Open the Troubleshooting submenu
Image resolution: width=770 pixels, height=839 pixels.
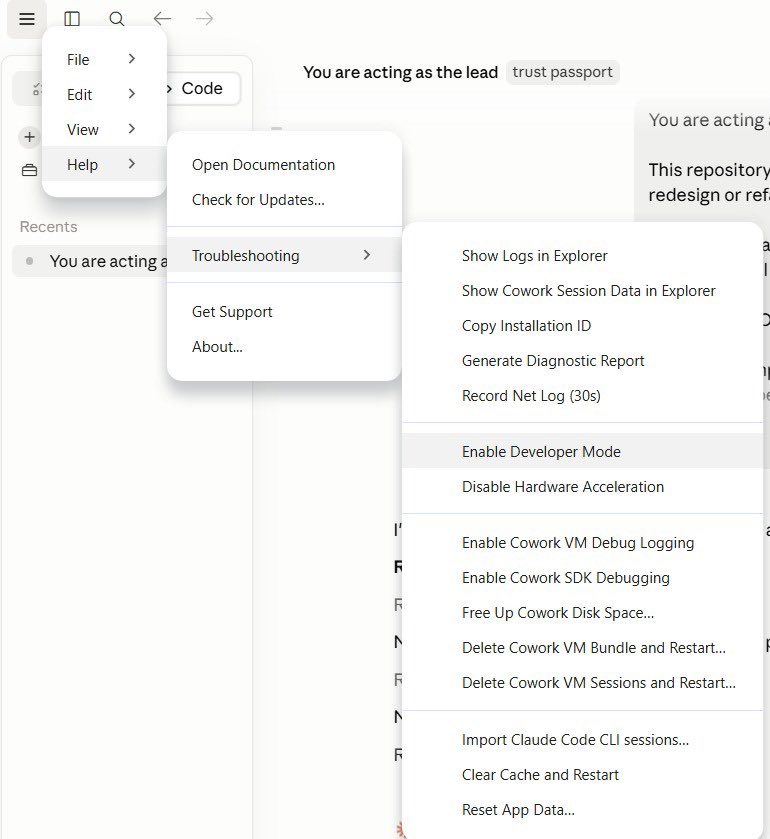click(284, 255)
